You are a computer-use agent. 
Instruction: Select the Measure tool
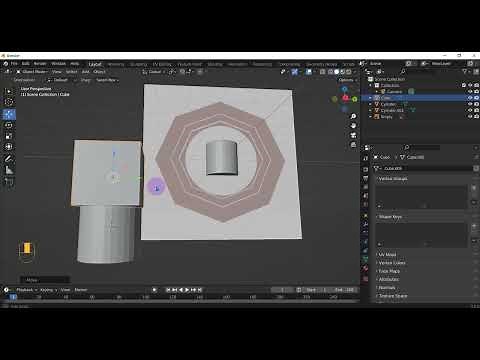click(x=9, y=170)
